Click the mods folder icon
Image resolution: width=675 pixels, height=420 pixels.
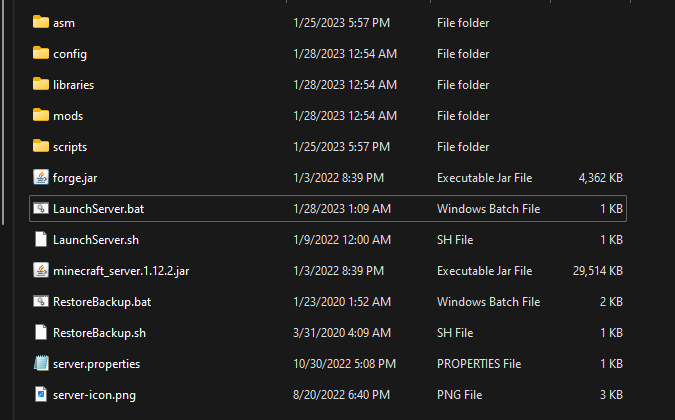point(41,115)
